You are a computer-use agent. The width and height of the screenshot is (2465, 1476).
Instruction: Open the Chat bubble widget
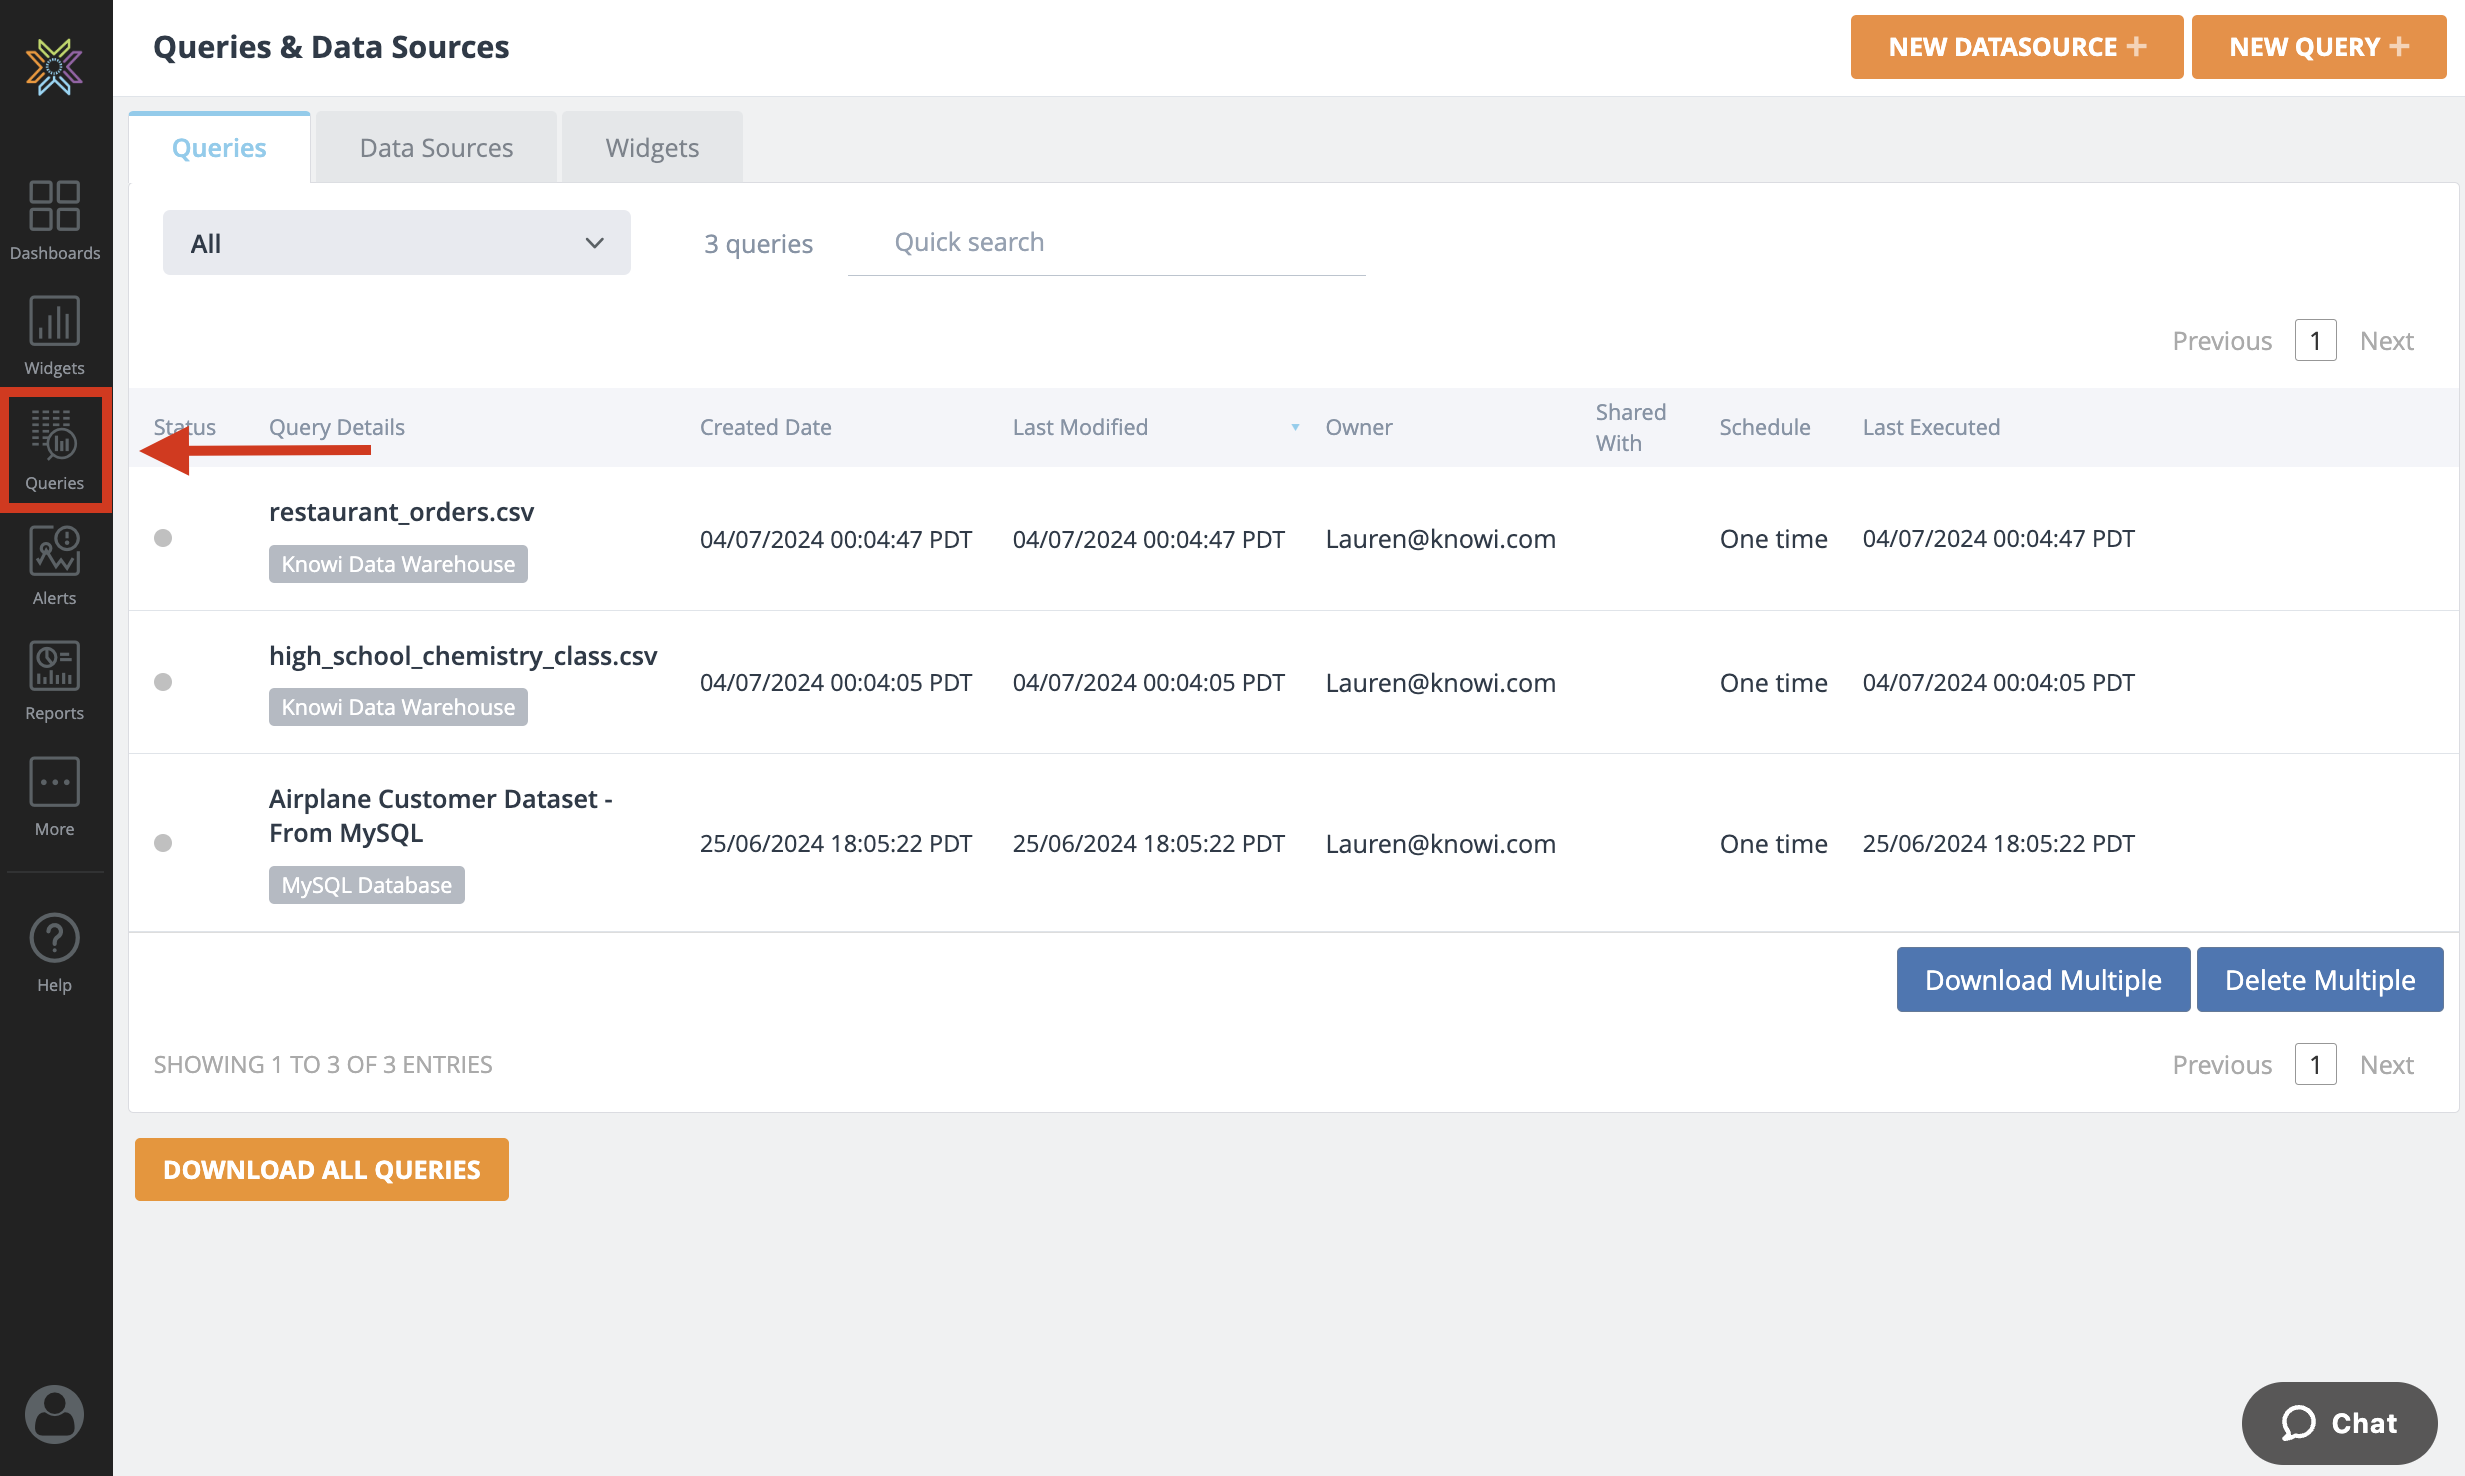(2339, 1423)
